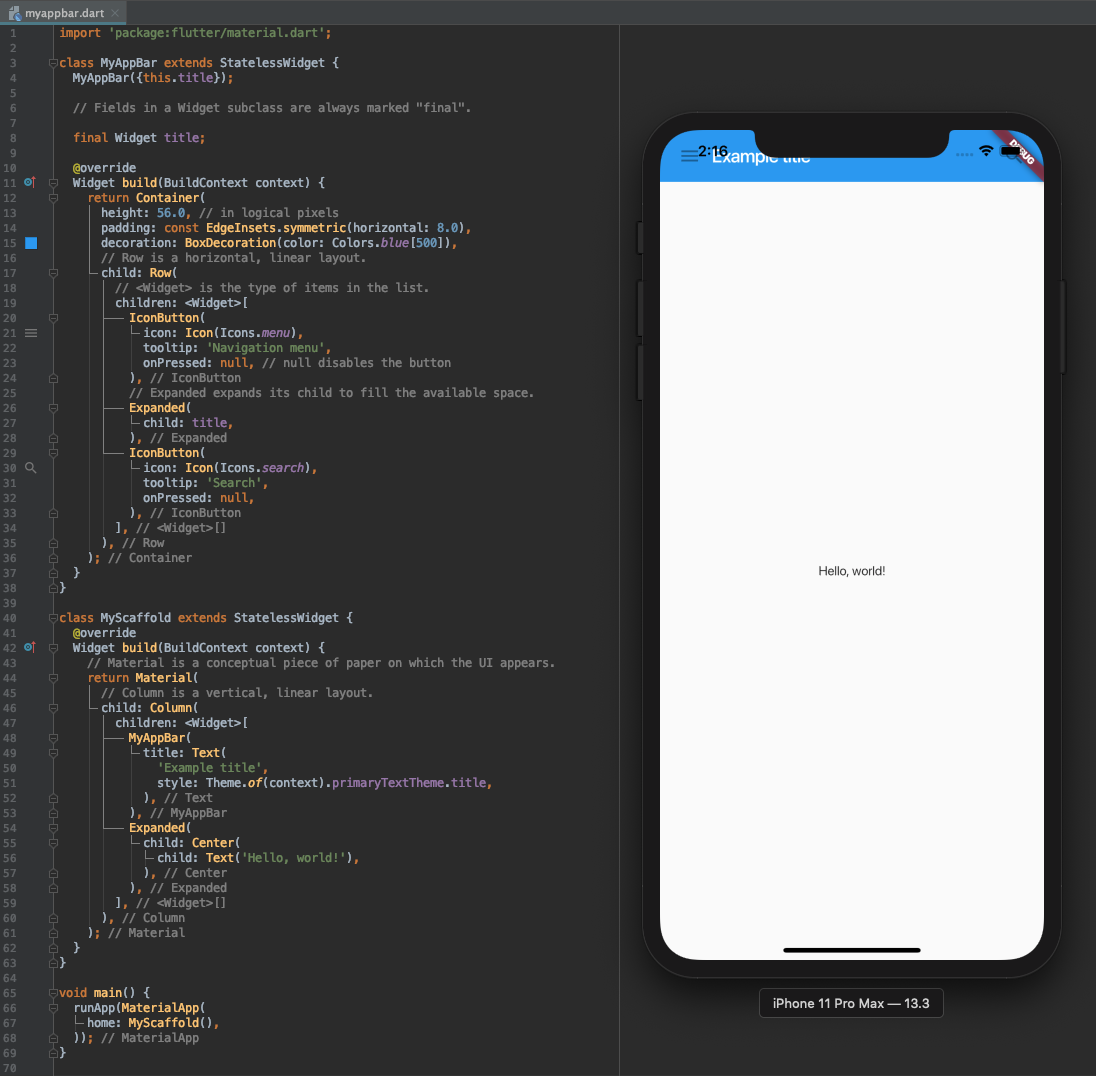Viewport: 1096px width, 1076px height.
Task: Click line number 39 in the gutter
Action: tap(10, 603)
